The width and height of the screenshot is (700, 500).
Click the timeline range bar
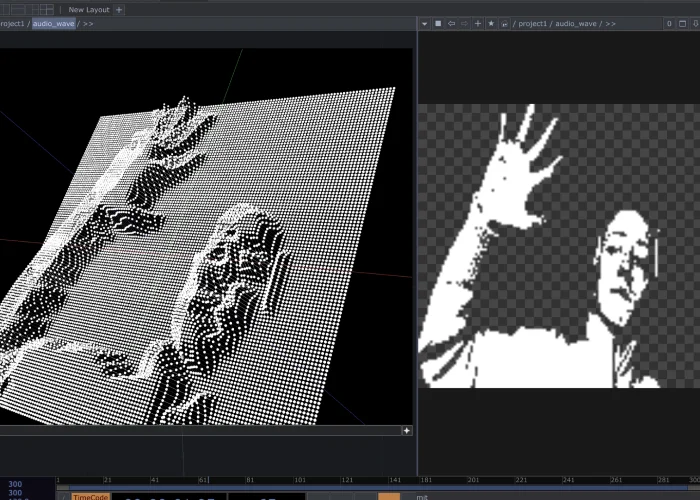[378, 488]
